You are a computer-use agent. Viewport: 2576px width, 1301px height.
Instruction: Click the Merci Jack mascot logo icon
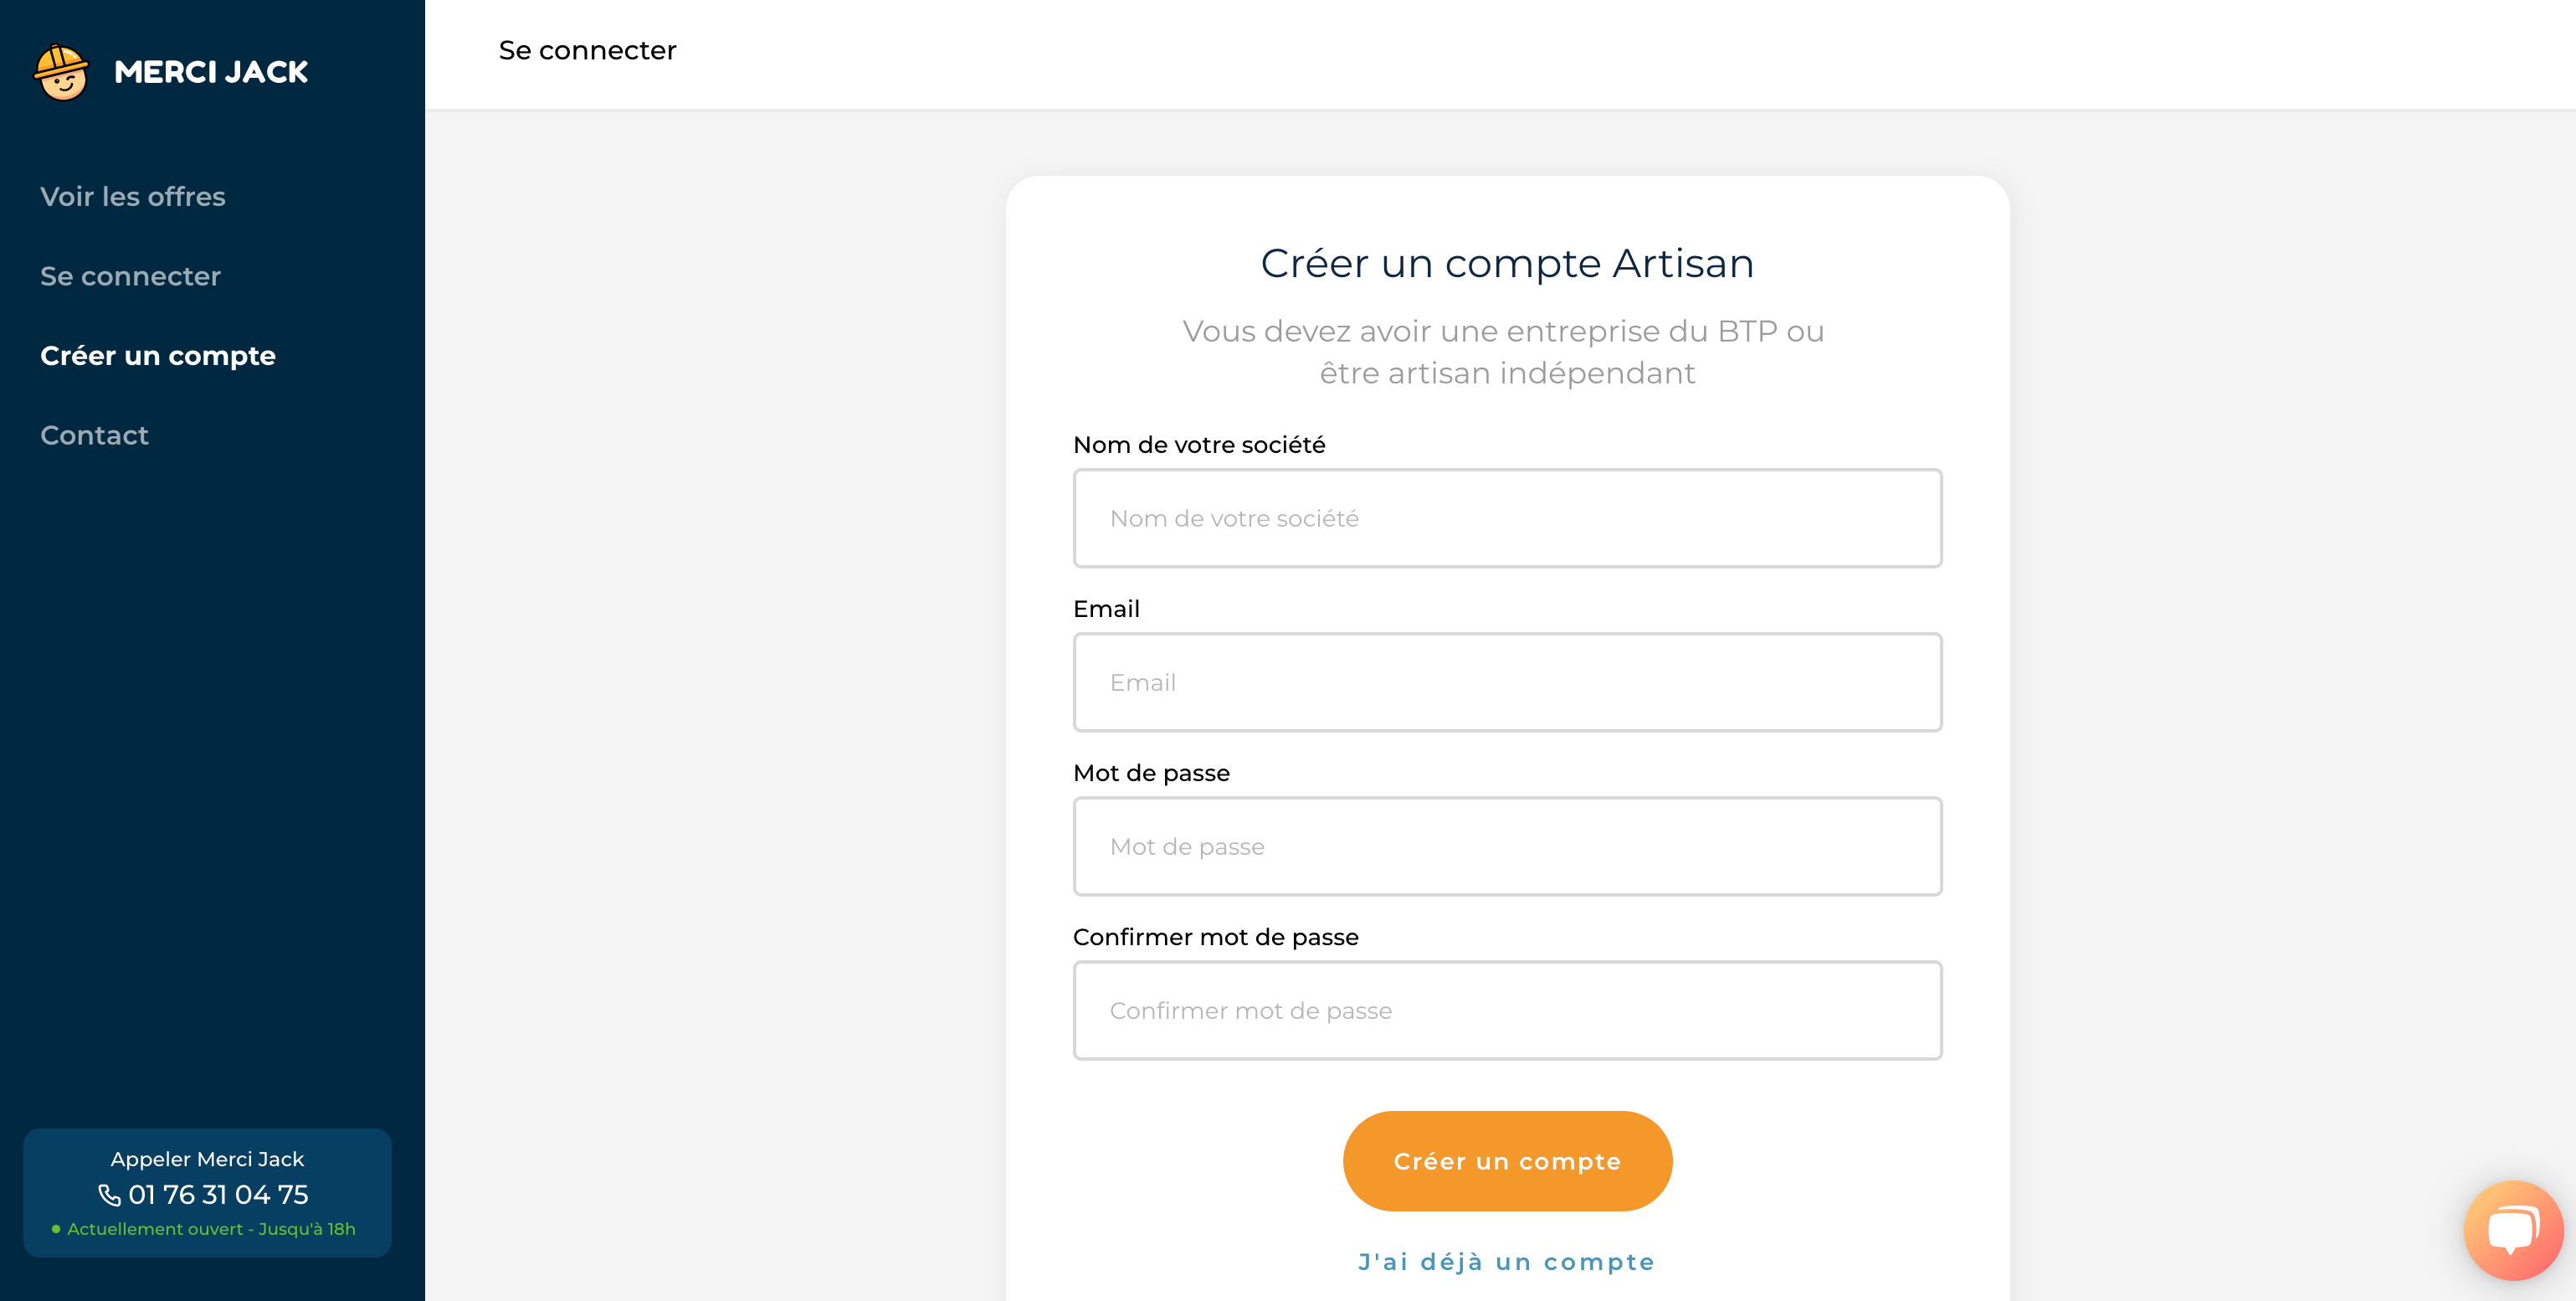tap(62, 72)
